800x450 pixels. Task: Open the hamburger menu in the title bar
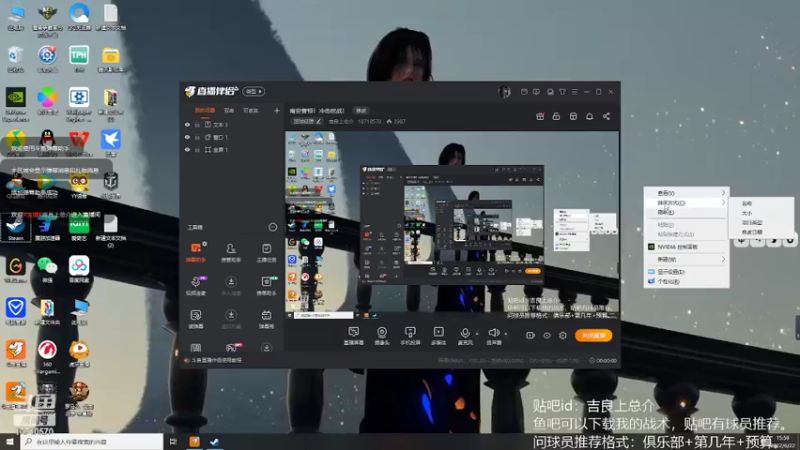click(x=574, y=92)
